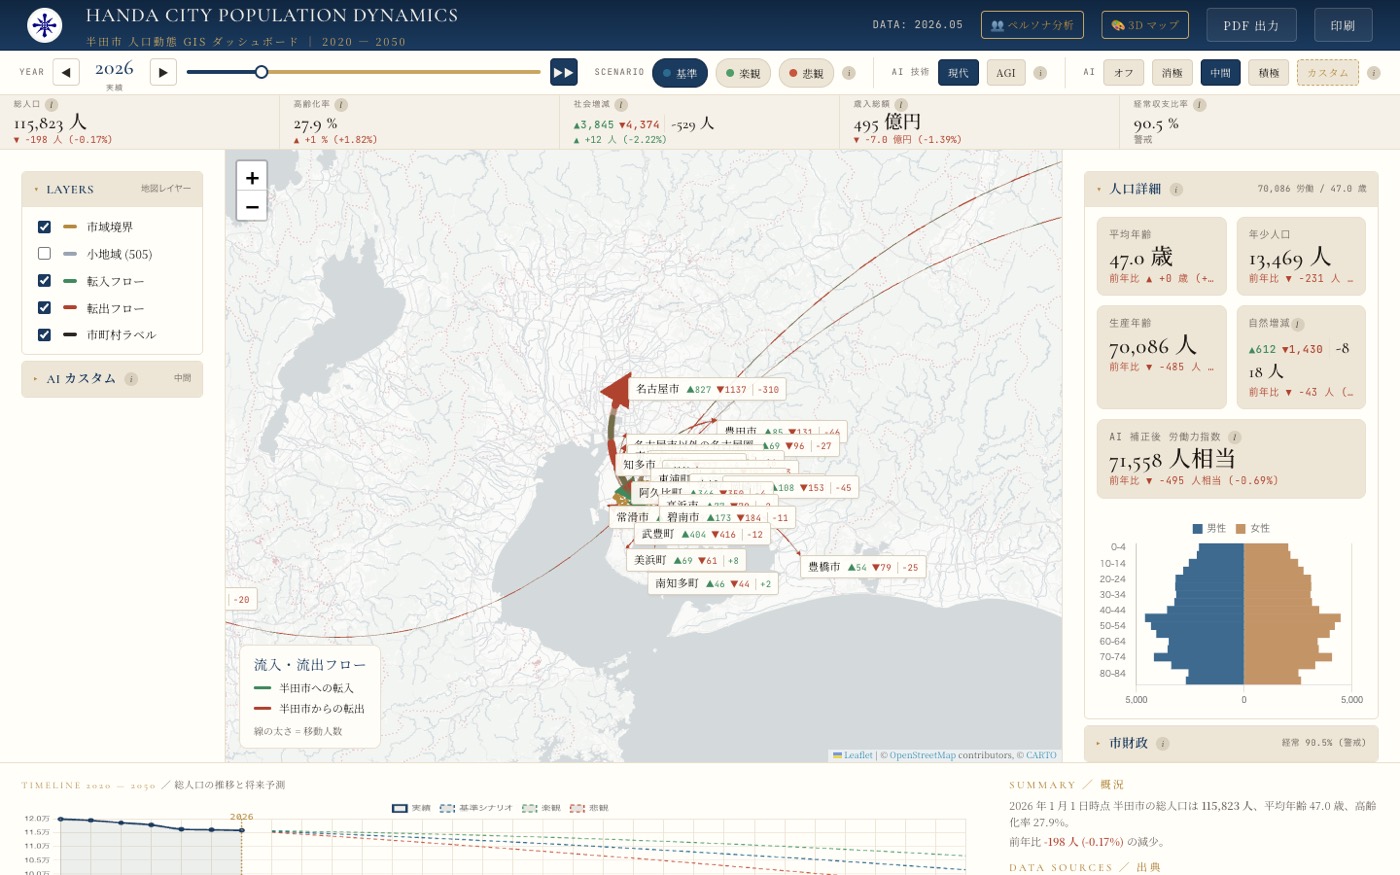
Task: Open info icon next to 自然増減
Action: click(x=1298, y=324)
